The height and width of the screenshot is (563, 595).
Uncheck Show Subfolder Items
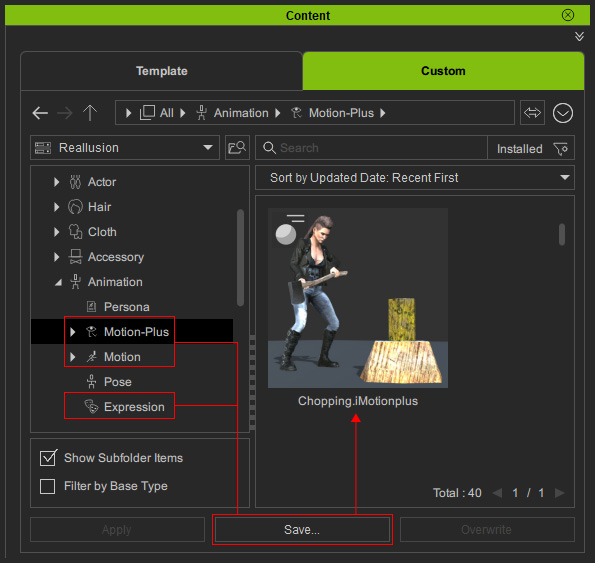48,458
